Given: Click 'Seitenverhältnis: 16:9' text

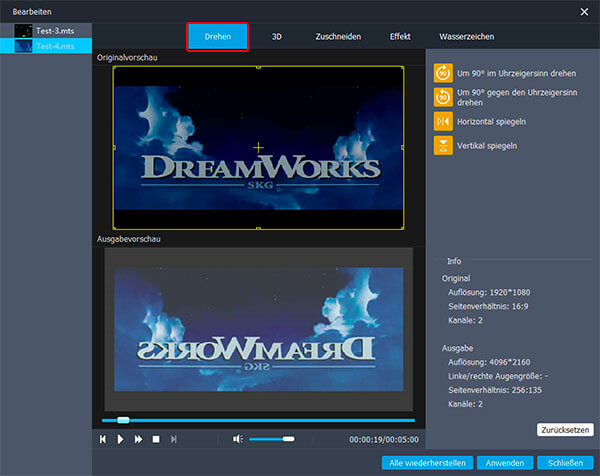Looking at the screenshot, I should pos(488,306).
